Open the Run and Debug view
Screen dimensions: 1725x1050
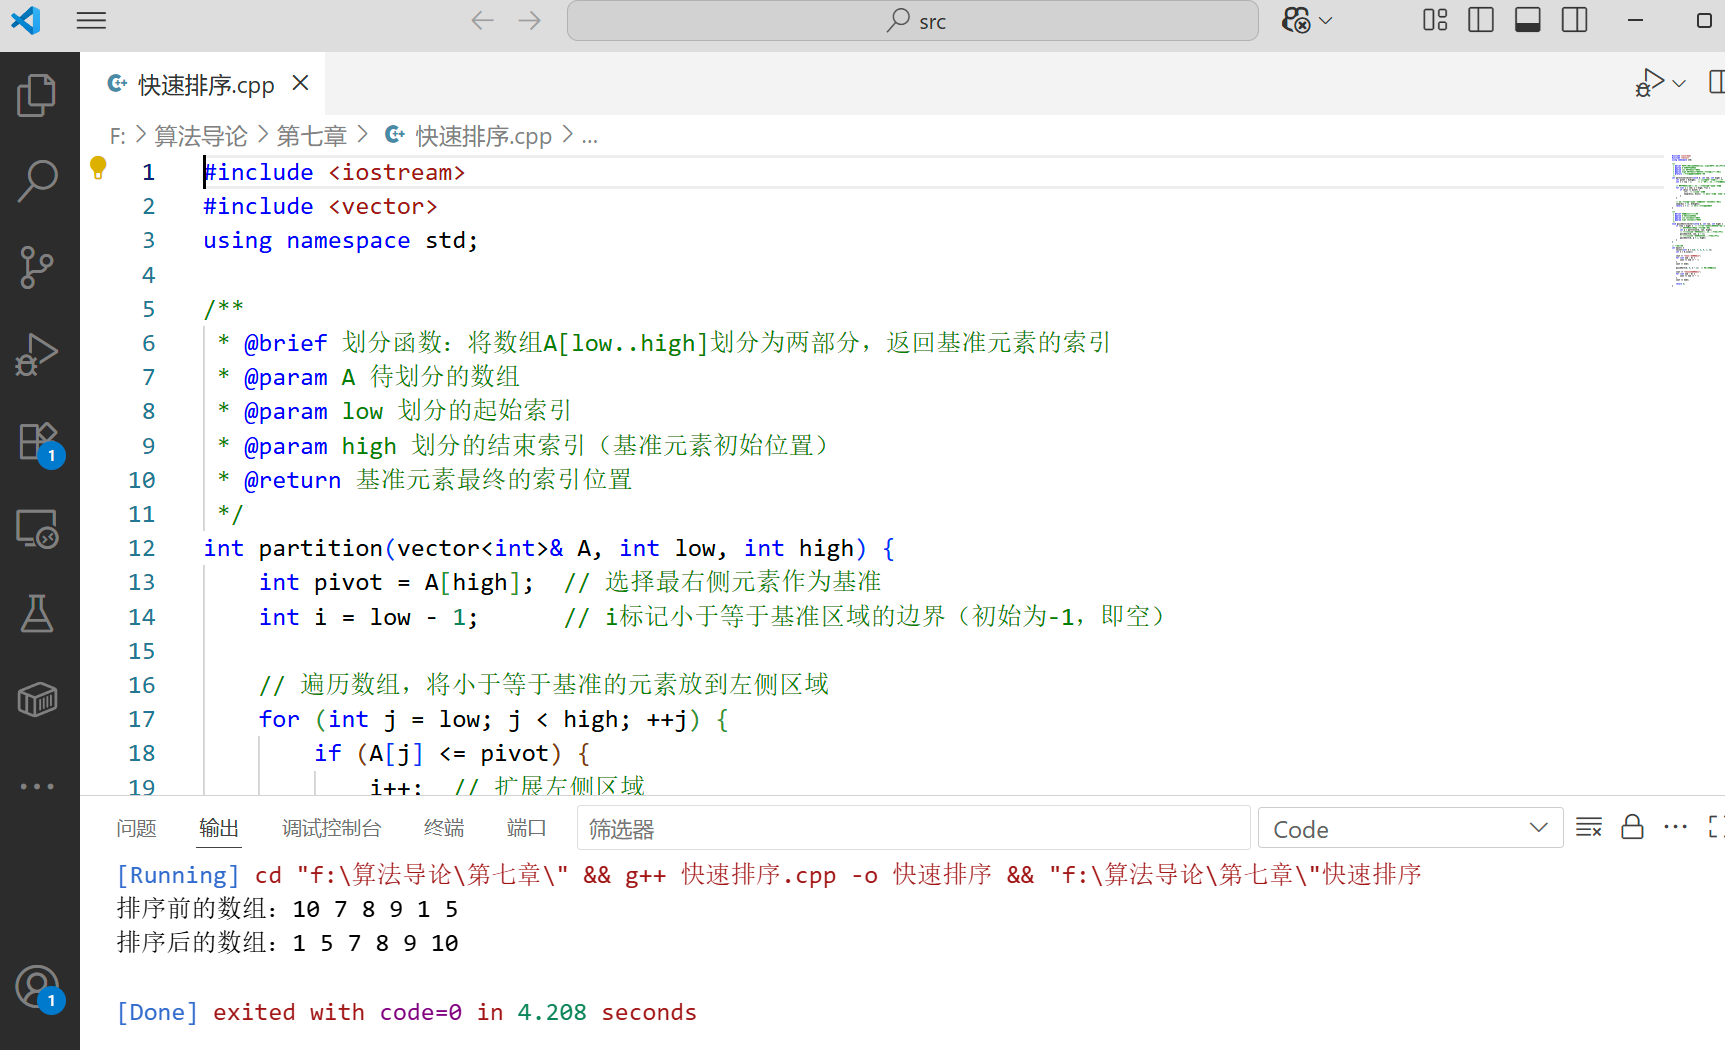tap(38, 354)
